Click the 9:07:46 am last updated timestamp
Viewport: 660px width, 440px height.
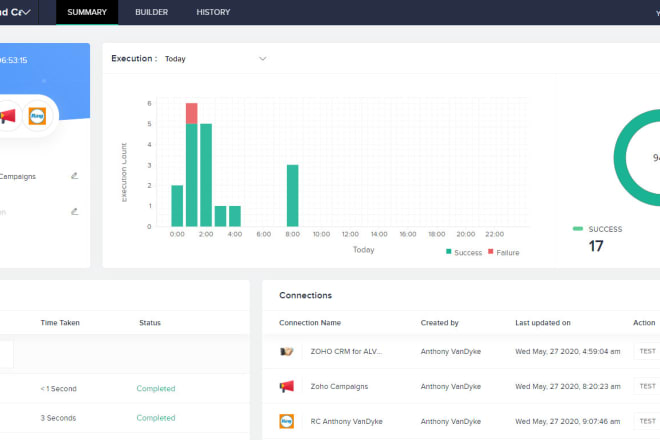click(x=568, y=421)
